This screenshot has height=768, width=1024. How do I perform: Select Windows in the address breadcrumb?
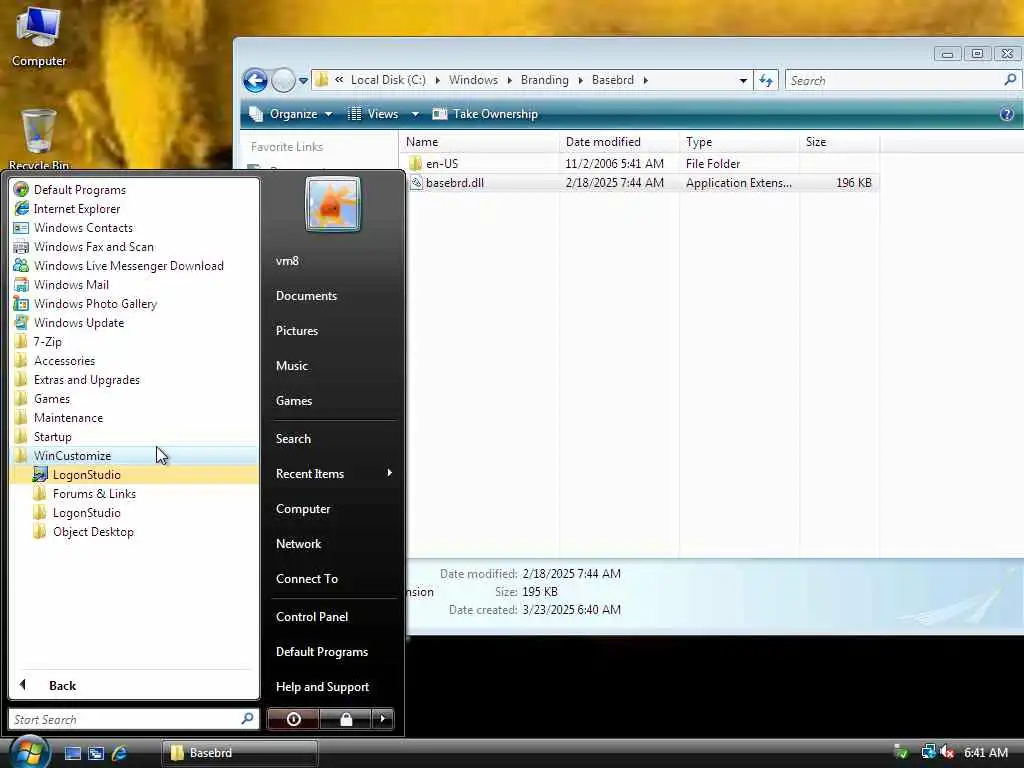(473, 80)
